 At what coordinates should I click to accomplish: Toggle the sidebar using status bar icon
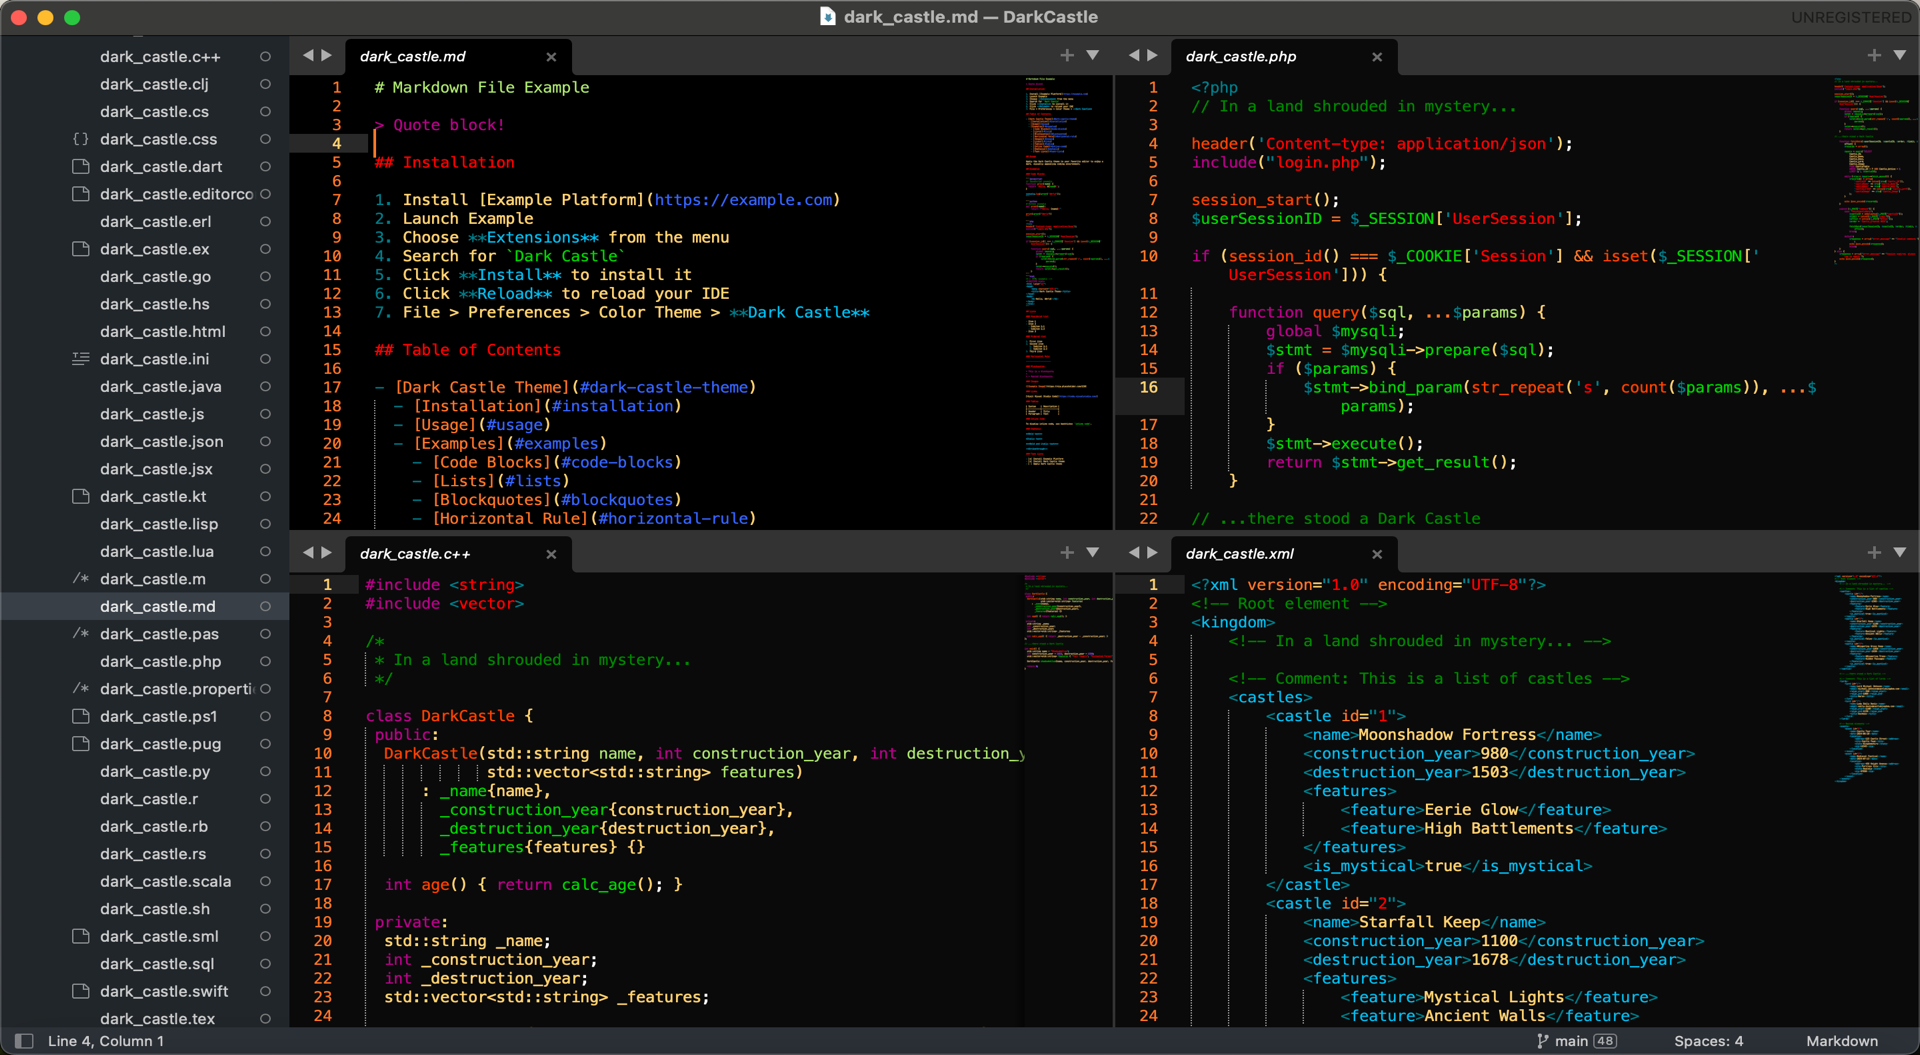pyautogui.click(x=24, y=1041)
